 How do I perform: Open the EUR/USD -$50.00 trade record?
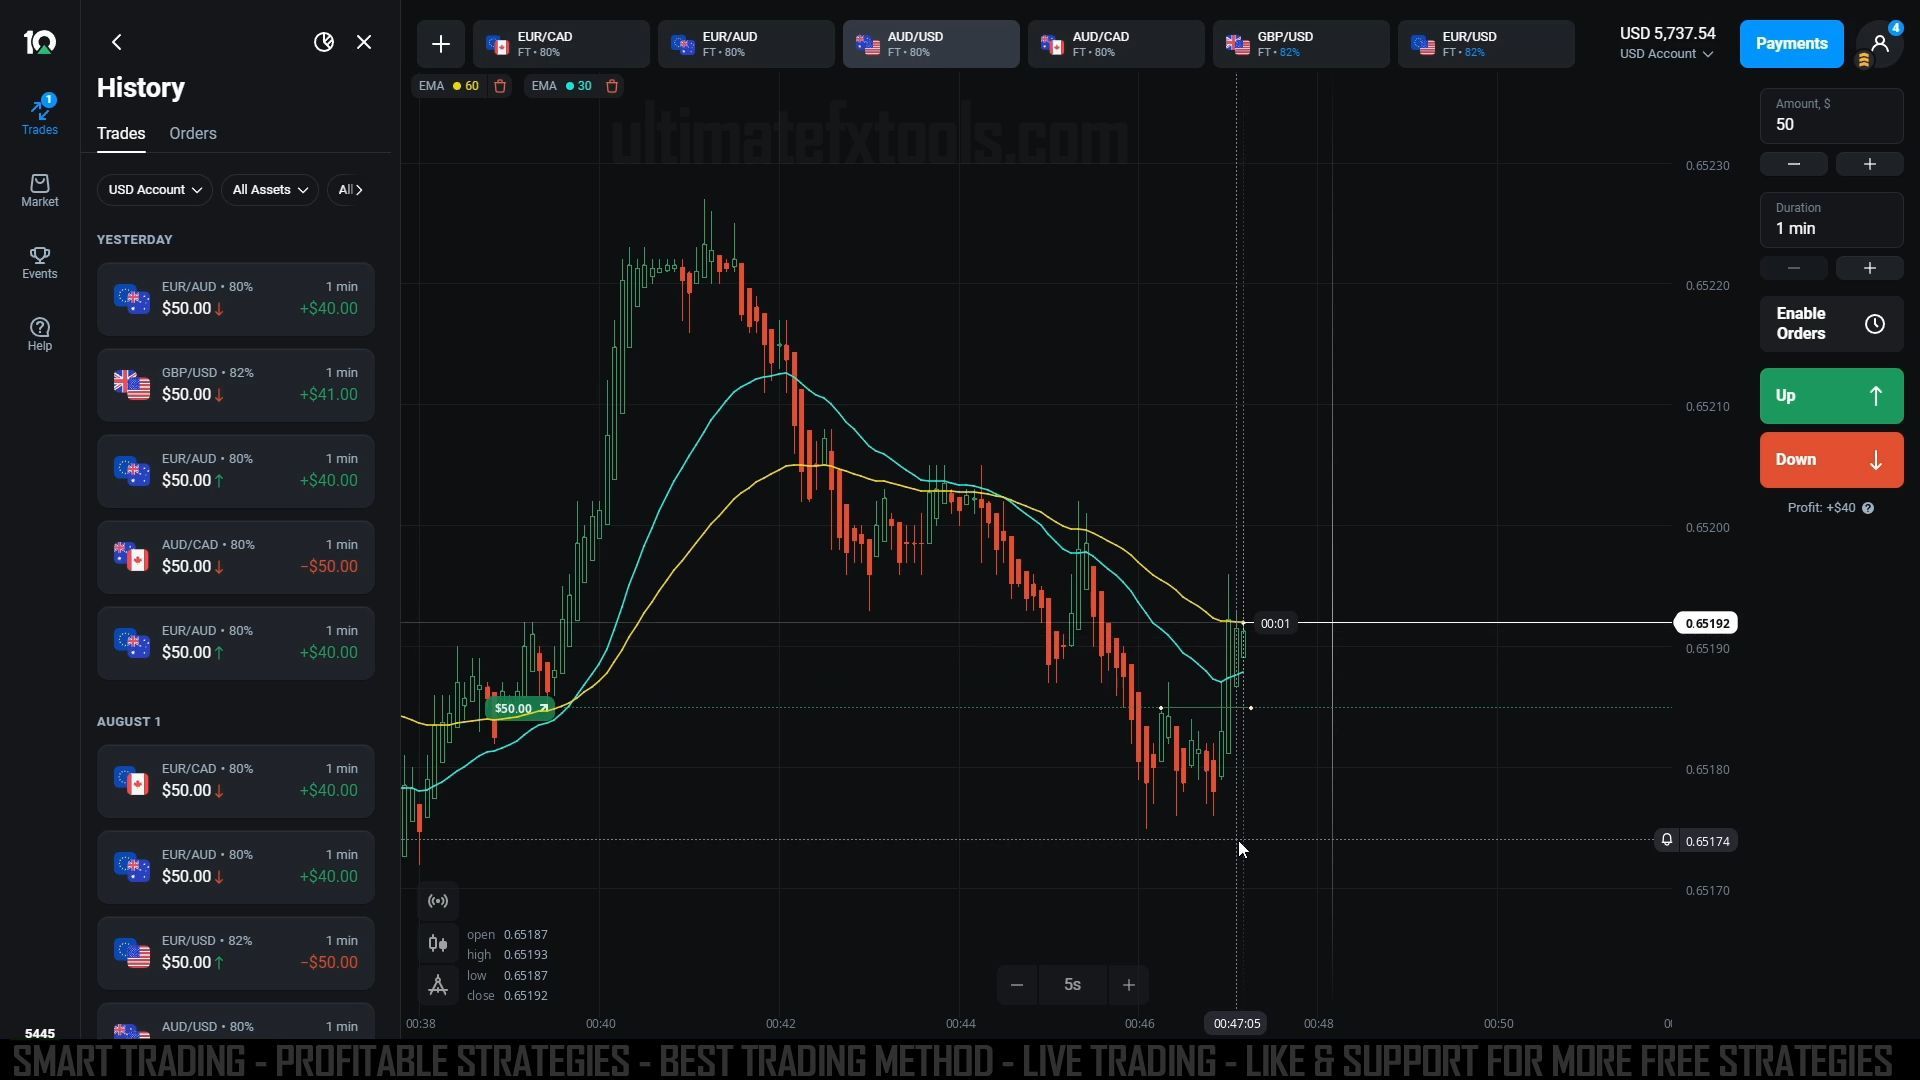(236, 953)
